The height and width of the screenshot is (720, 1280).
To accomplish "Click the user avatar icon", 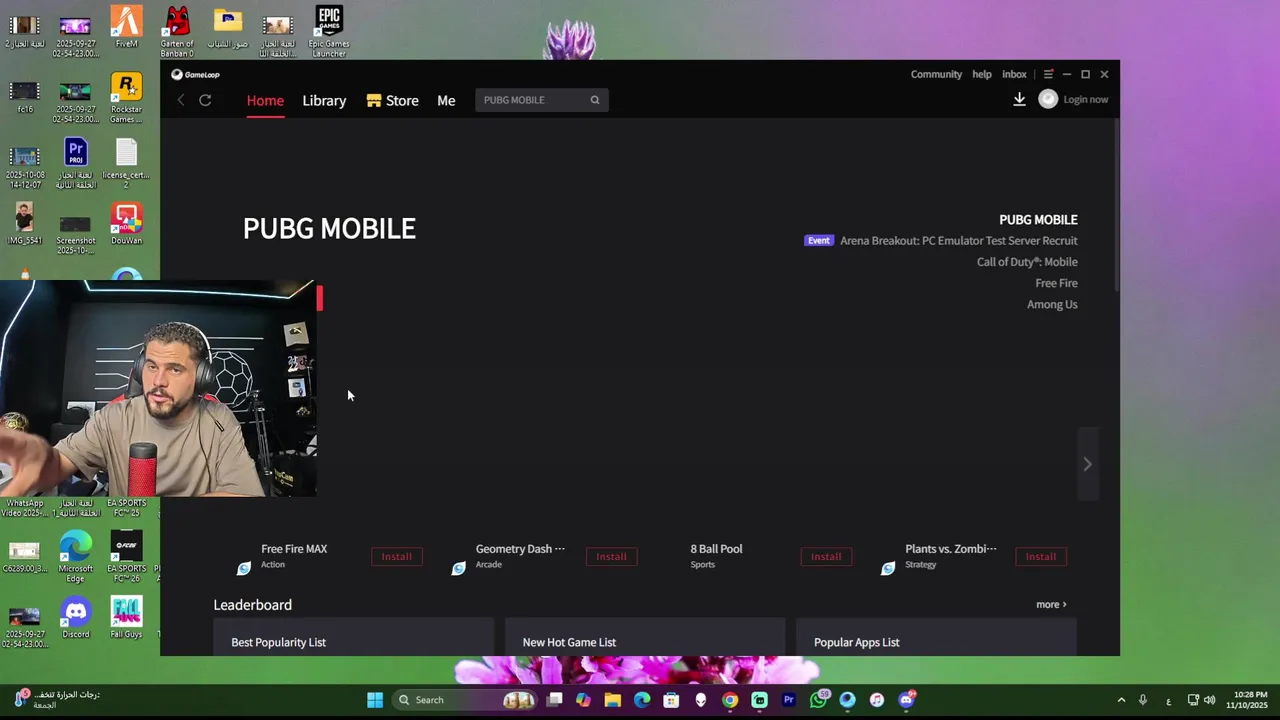I will pyautogui.click(x=1048, y=99).
